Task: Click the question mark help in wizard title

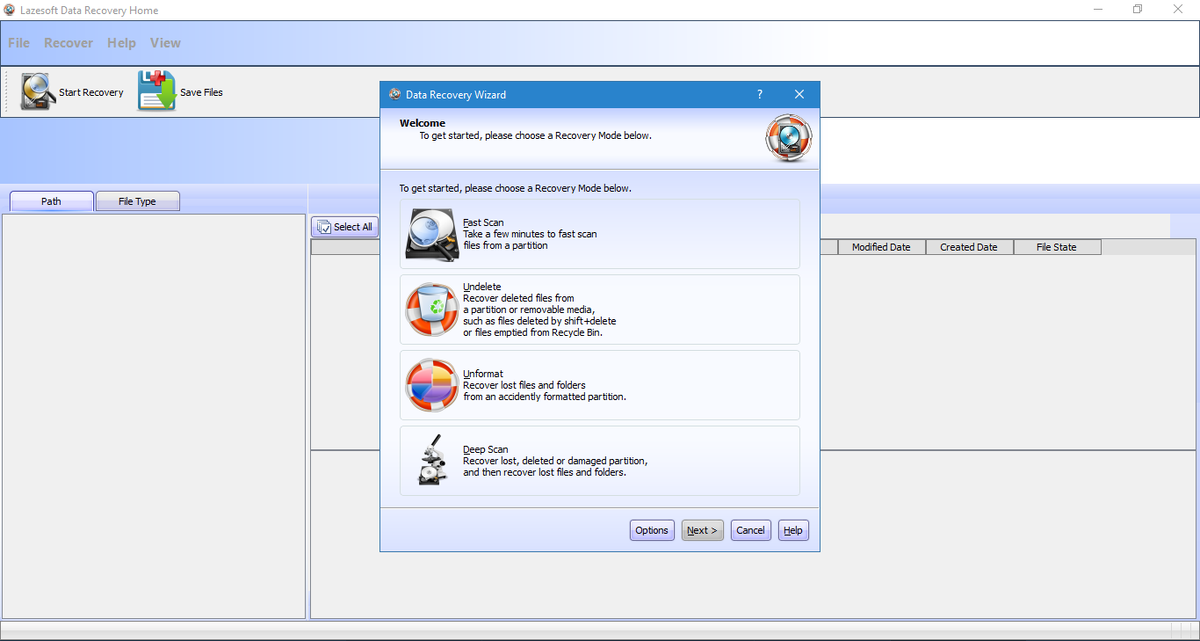Action: 759,95
